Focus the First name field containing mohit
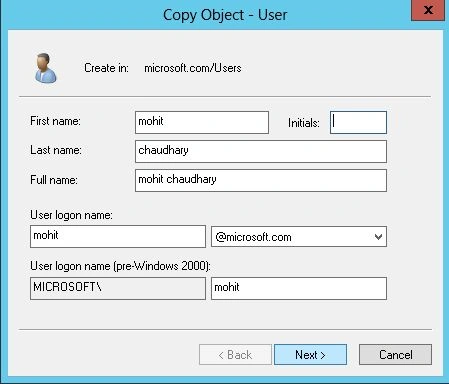Screen dimensions: 449x384 (x=202, y=122)
